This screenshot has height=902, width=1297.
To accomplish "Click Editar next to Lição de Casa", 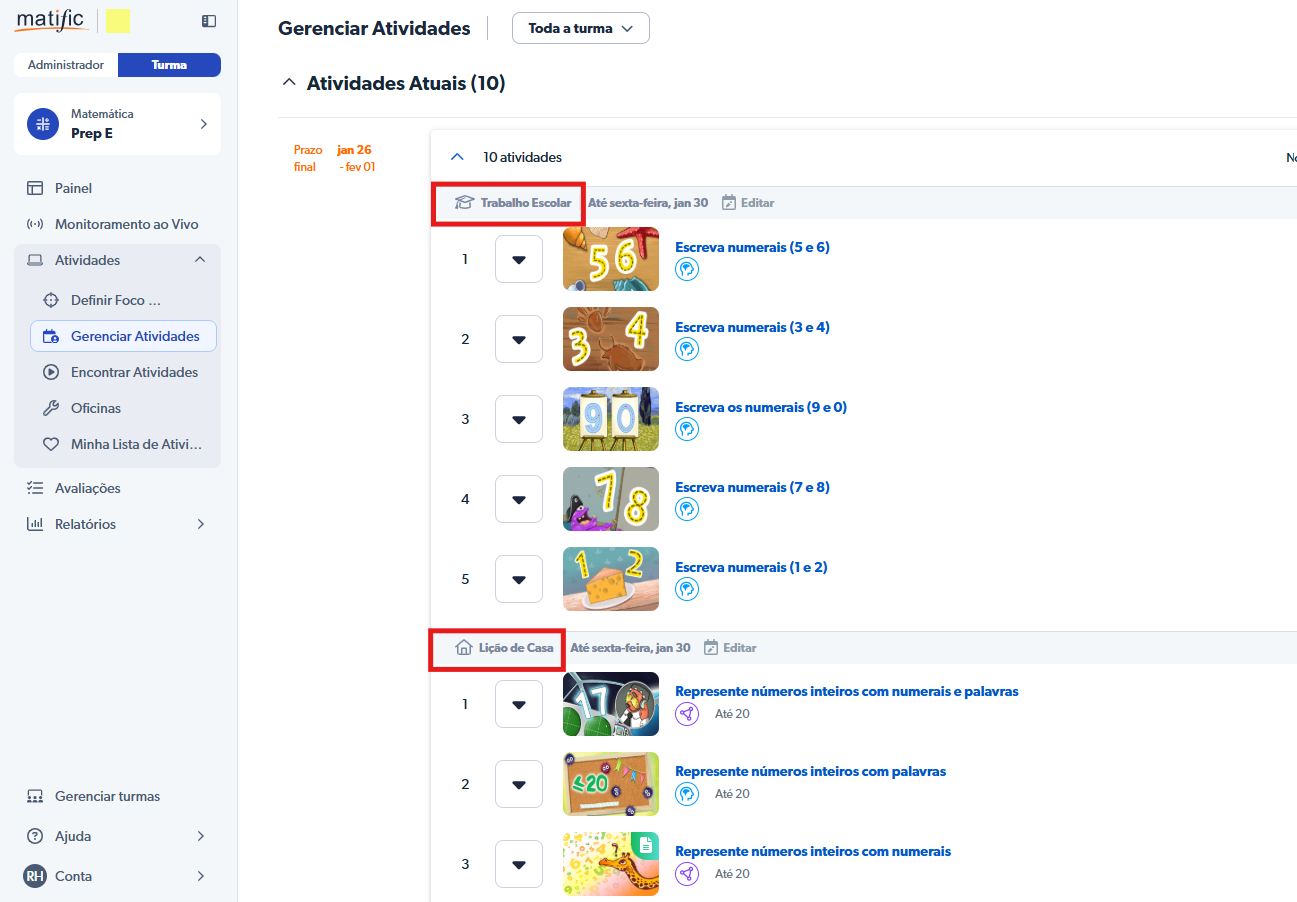I will [739, 647].
